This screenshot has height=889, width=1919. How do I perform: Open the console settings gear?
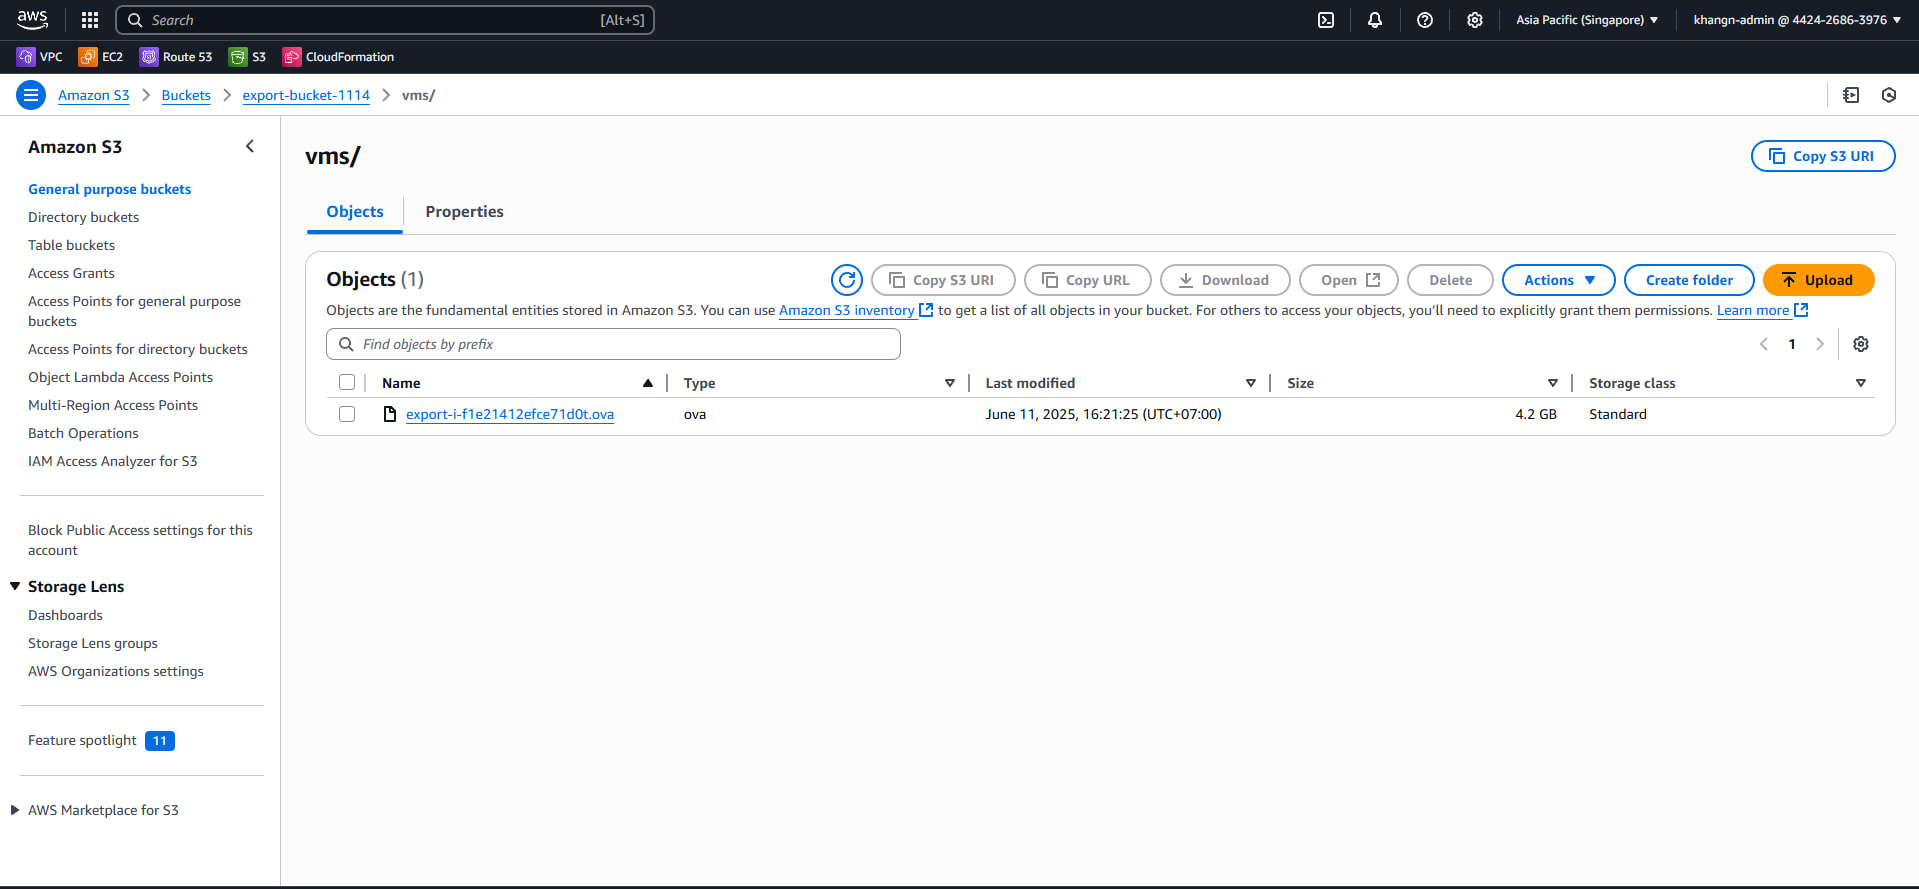point(1475,20)
